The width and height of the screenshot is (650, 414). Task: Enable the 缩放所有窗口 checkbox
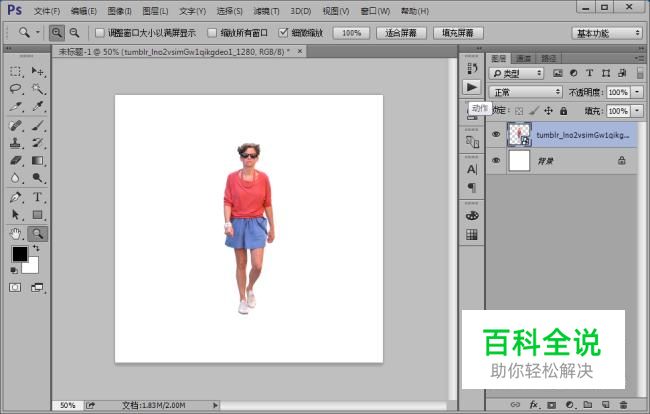click(x=212, y=33)
